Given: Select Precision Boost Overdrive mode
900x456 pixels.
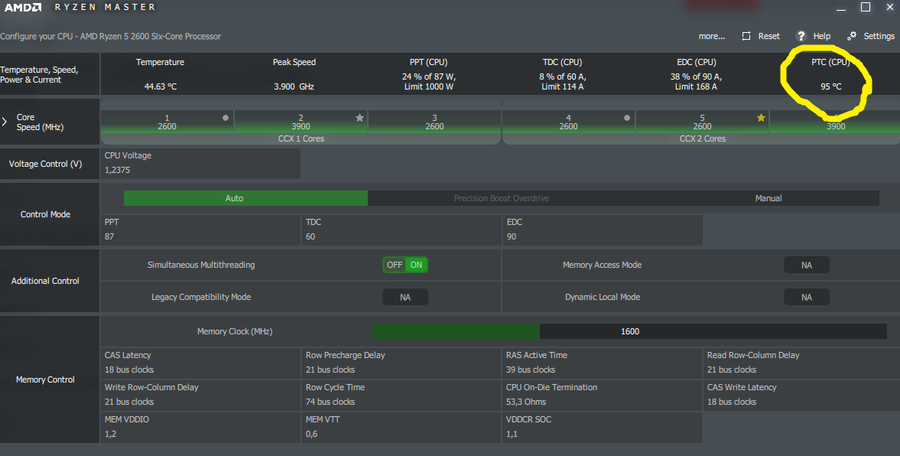Looking at the screenshot, I should 501,198.
